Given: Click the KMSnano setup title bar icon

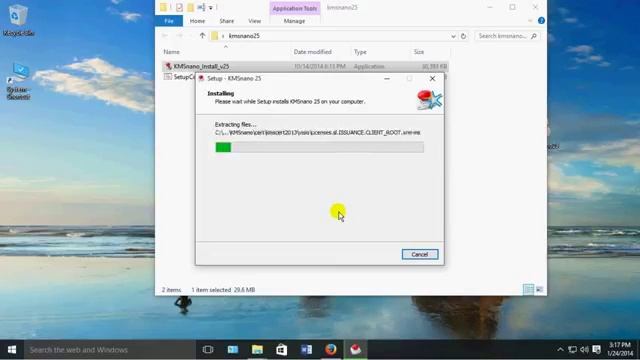Looking at the screenshot, I should pyautogui.click(x=201, y=78).
